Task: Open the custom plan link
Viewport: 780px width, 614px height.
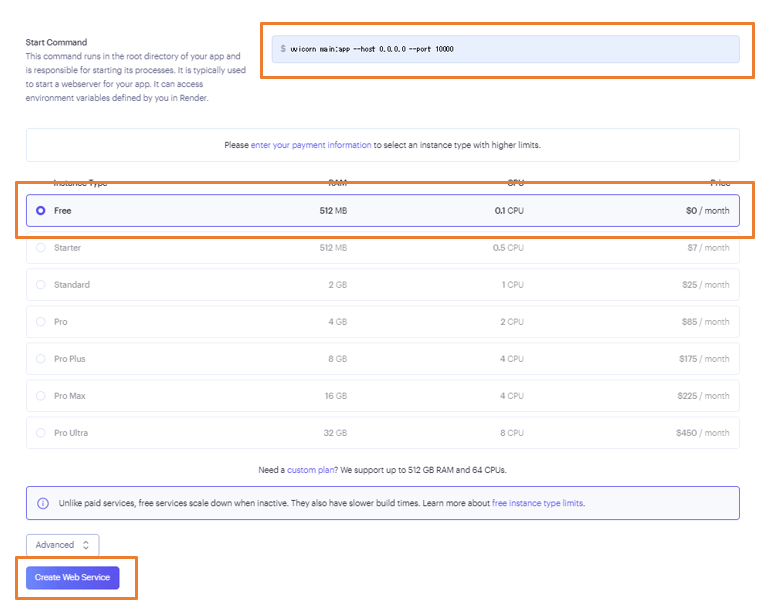Action: (309, 470)
